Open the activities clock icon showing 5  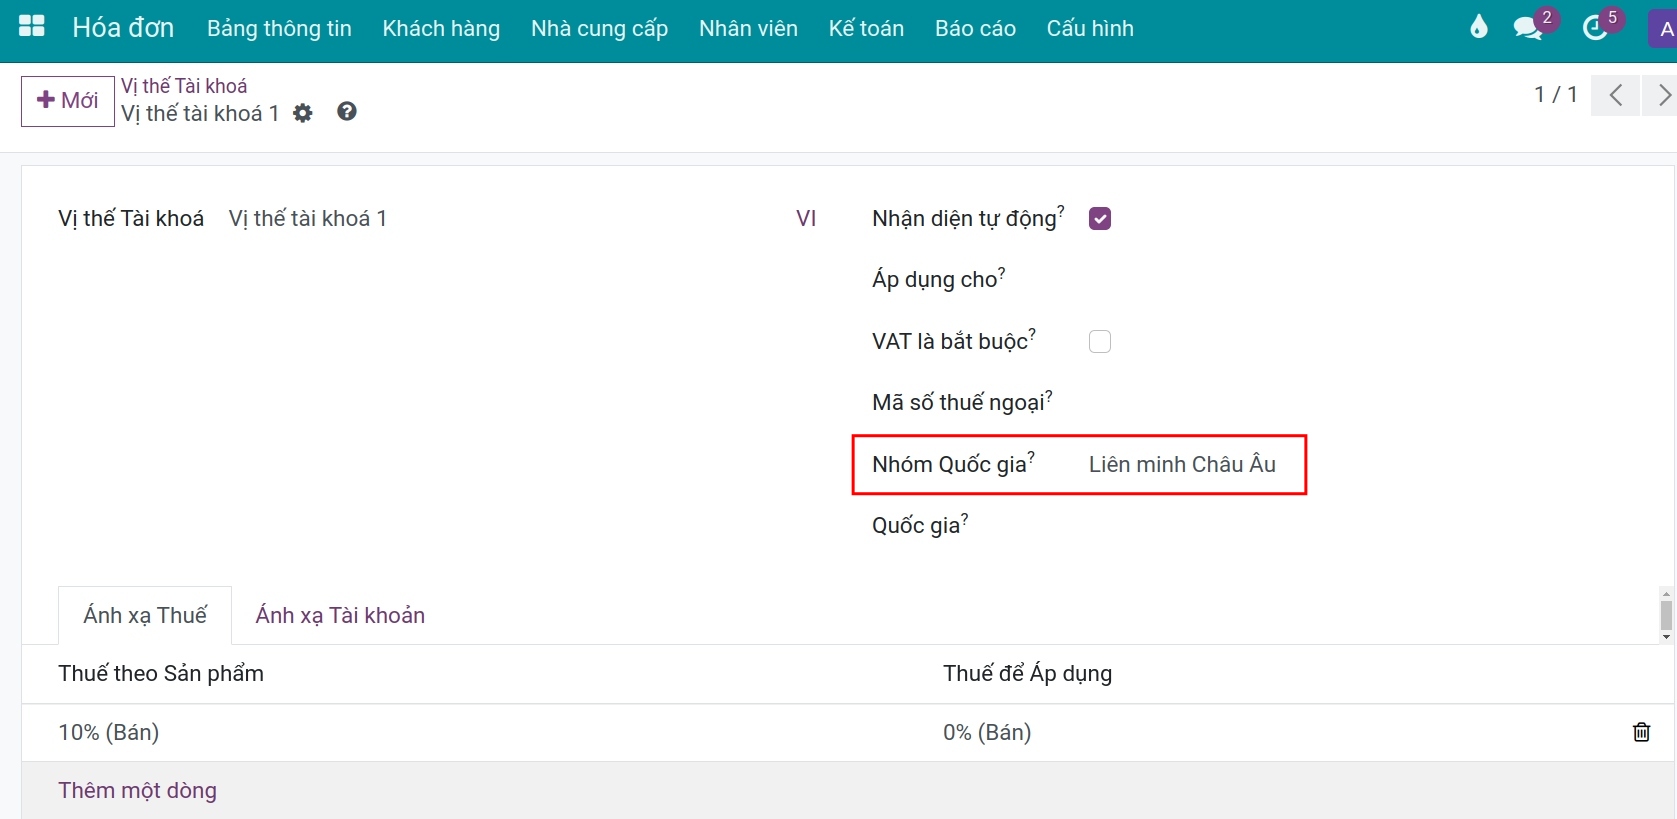pyautogui.click(x=1596, y=27)
